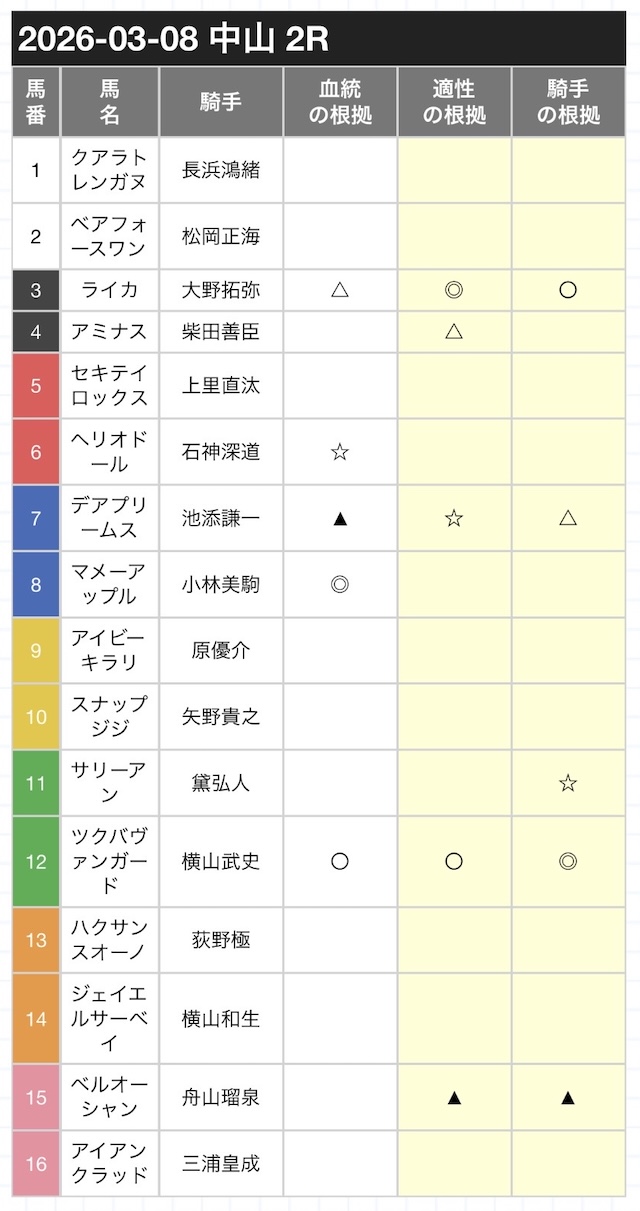Image resolution: width=640 pixels, height=1211 pixels.
Task: Click the race title 2026-03-08 中山 2R
Action: point(174,39)
